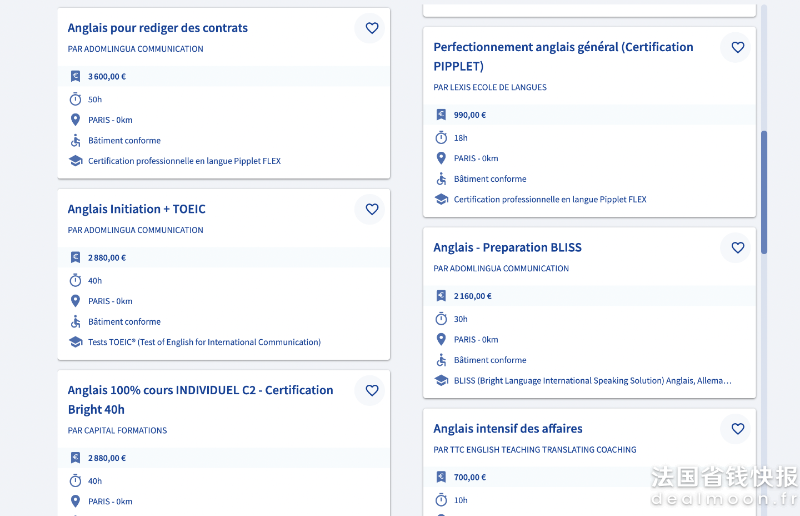Favorite the Anglais 100% cours INDIVIDUEL C2 course
Viewport: 800px width, 516px height.
pyautogui.click(x=372, y=390)
